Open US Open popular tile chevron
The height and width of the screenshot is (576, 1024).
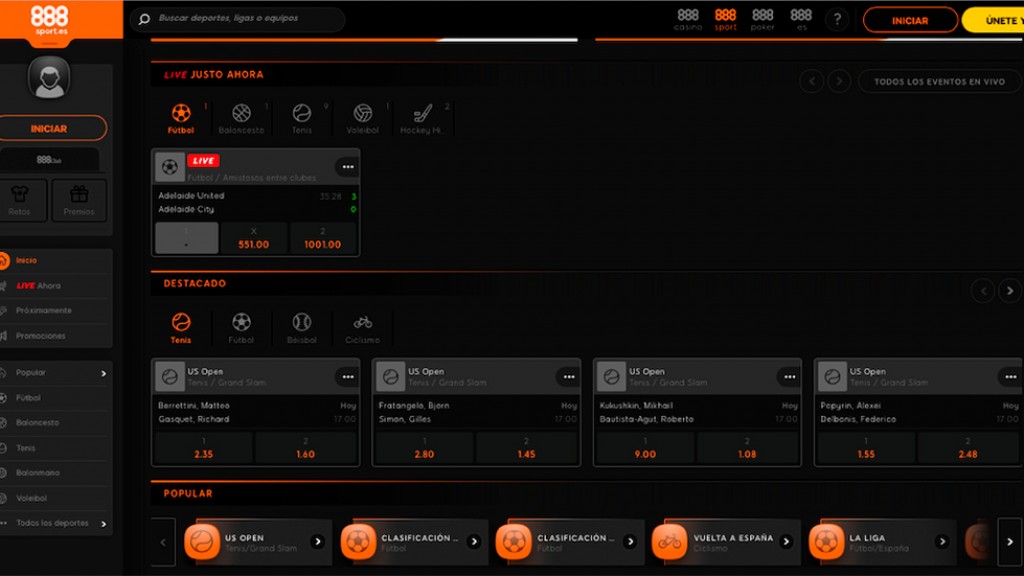click(x=317, y=541)
